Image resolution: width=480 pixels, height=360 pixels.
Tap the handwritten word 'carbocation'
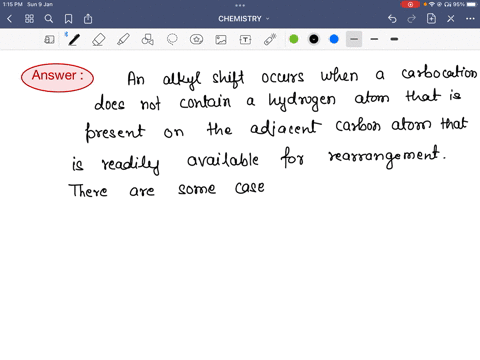click(x=439, y=73)
